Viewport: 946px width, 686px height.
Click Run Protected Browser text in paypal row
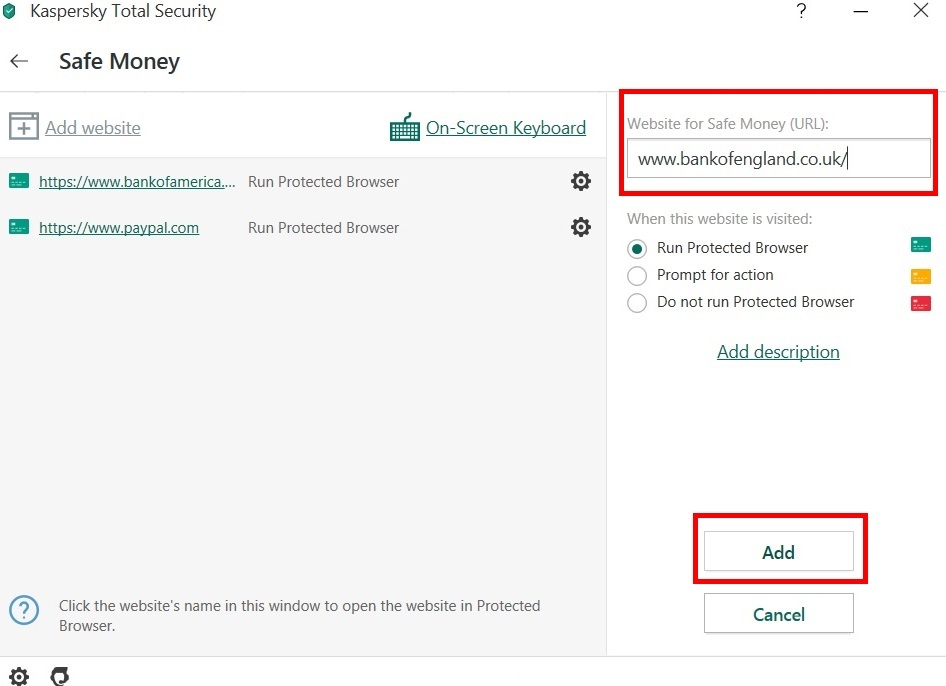coord(323,227)
